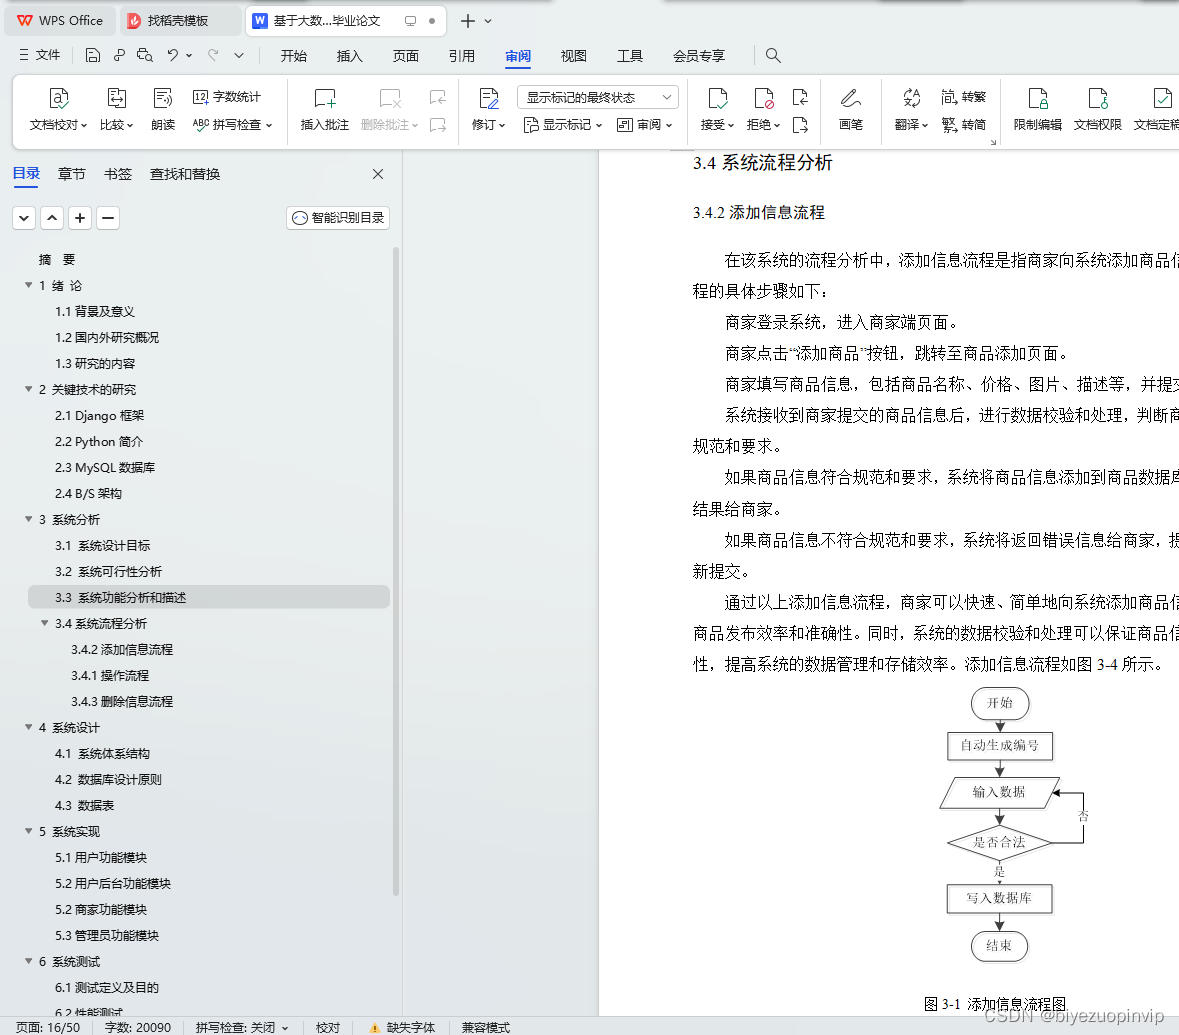Viewport: 1179px width, 1035px height.
Task: Switch to the References ribbon tab
Action: point(462,56)
